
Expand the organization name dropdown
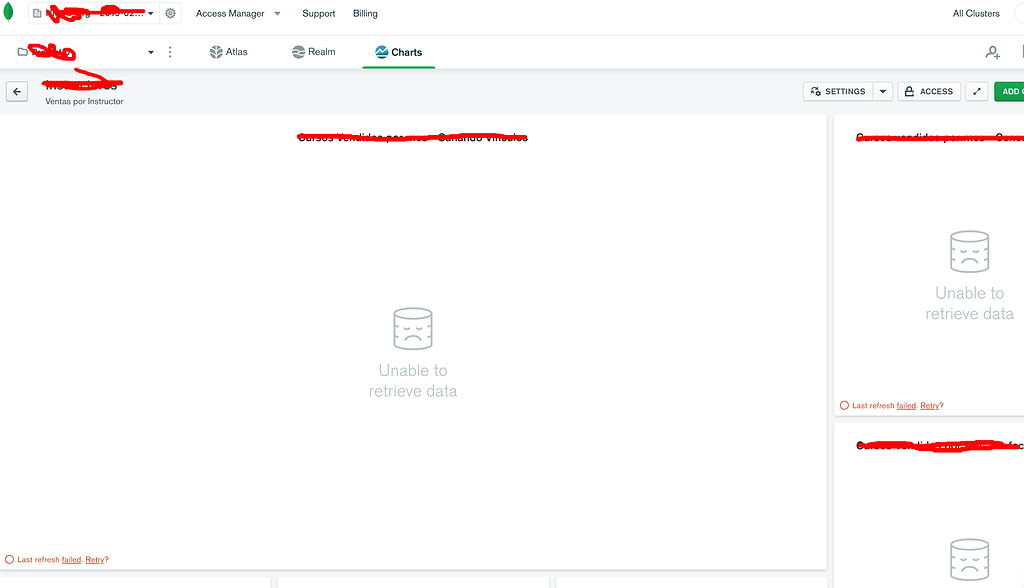[x=150, y=13]
